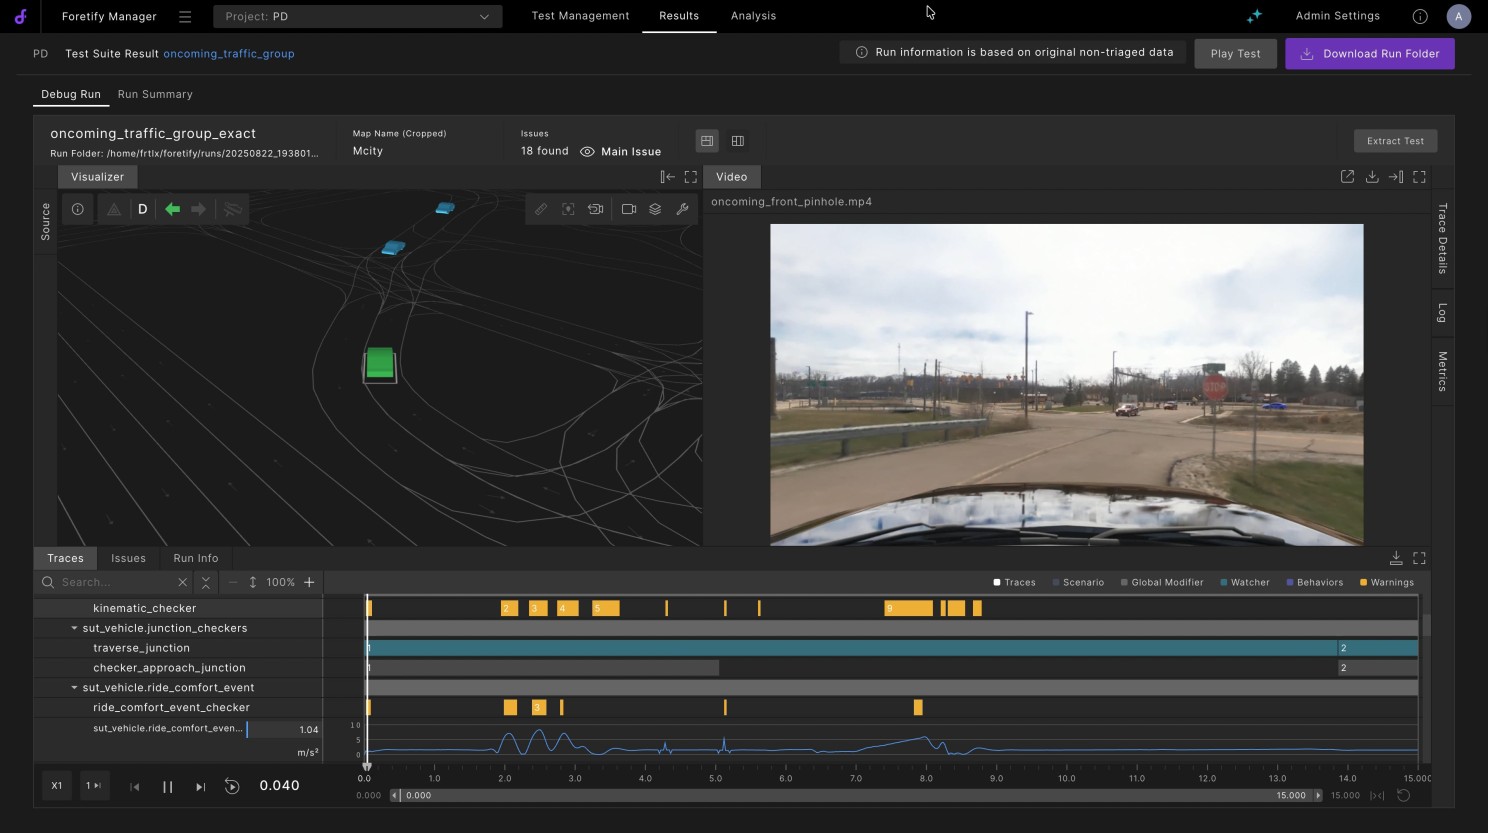Expand the Metrics side panel

point(1442,371)
